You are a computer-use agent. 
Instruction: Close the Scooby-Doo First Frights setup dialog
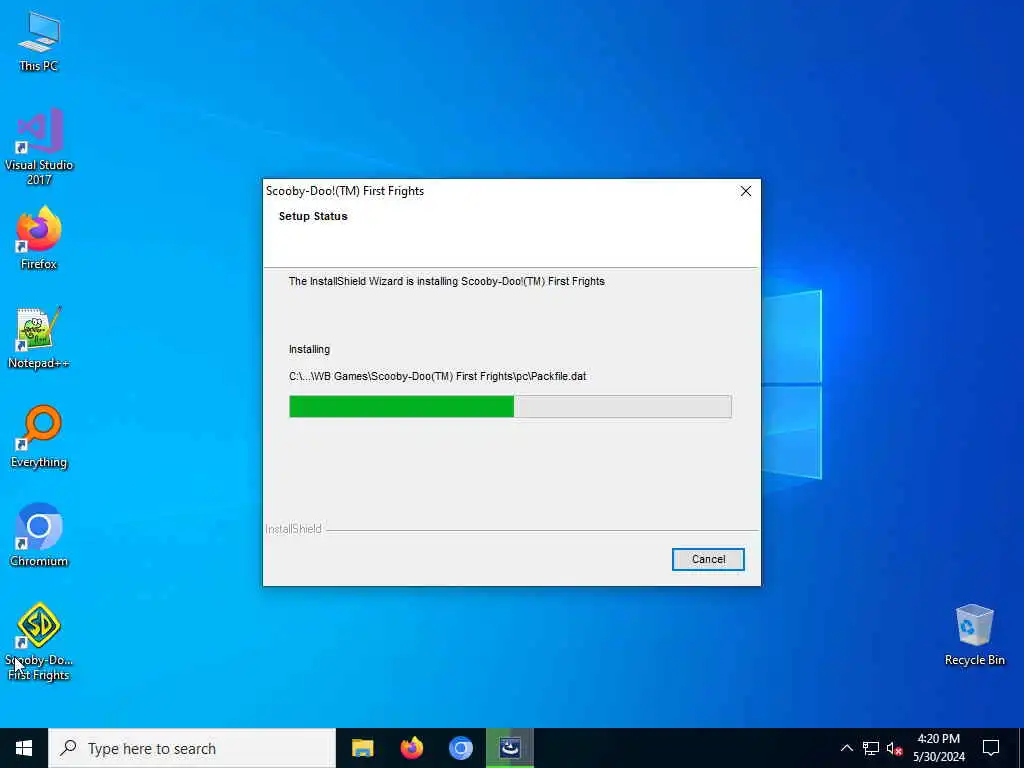[745, 191]
